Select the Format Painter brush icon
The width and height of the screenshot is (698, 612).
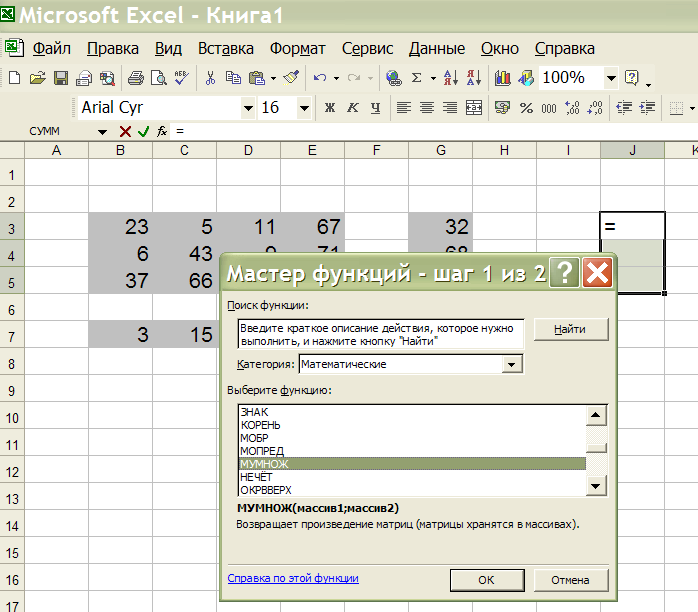(x=291, y=78)
